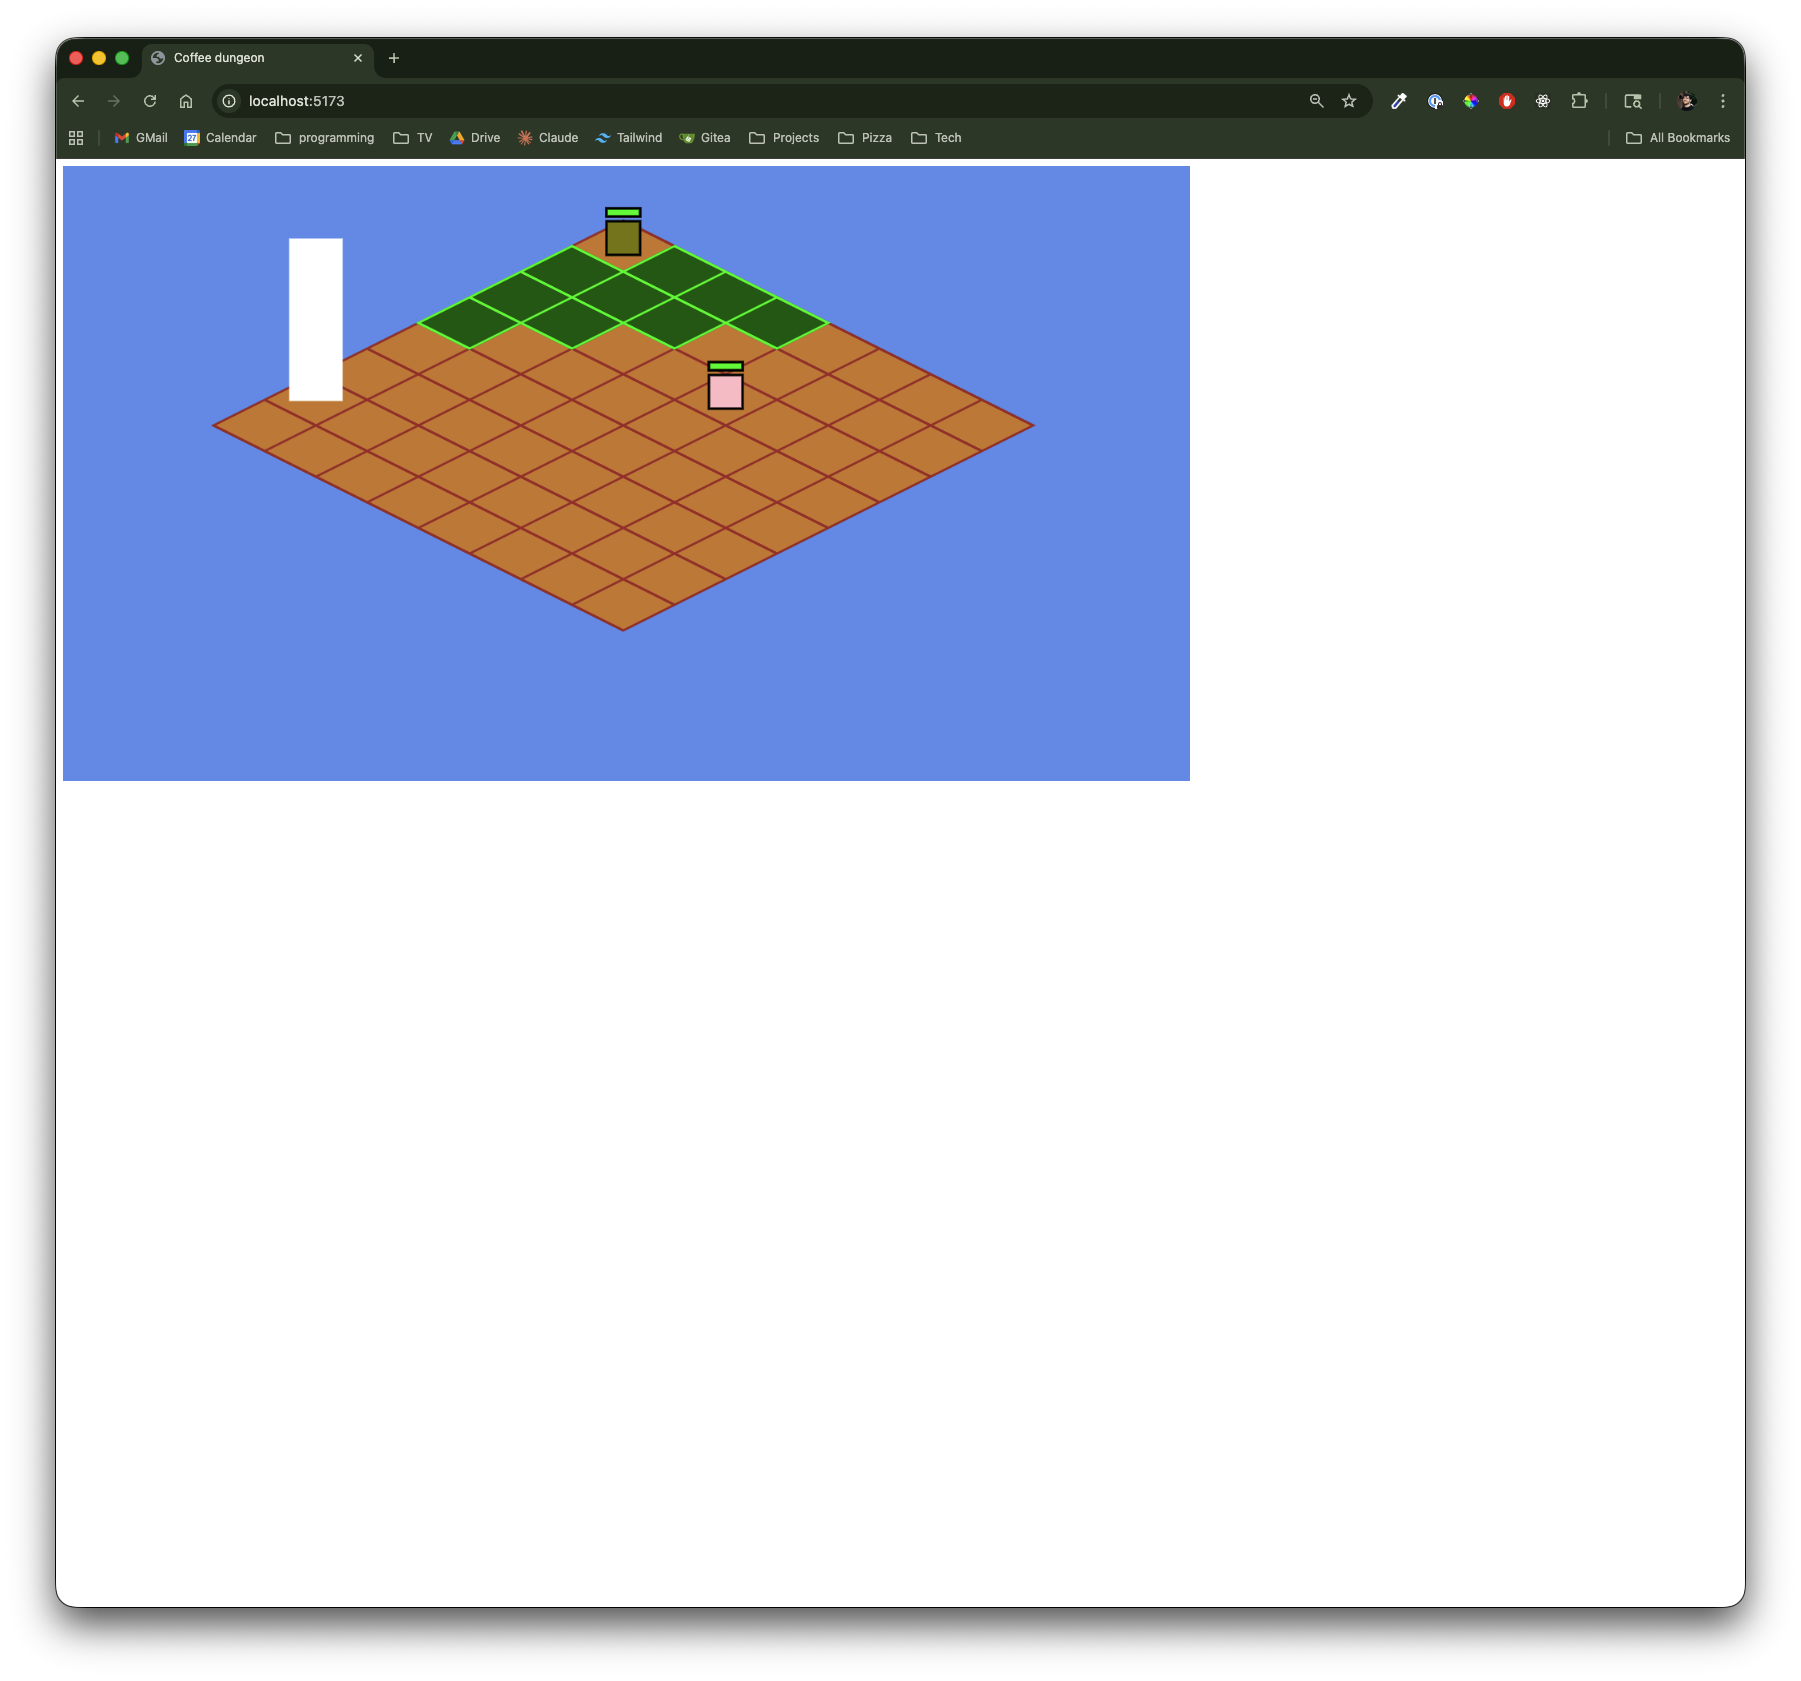Open the Extensions puzzle piece menu
This screenshot has width=1801, height=1681.
(1579, 101)
